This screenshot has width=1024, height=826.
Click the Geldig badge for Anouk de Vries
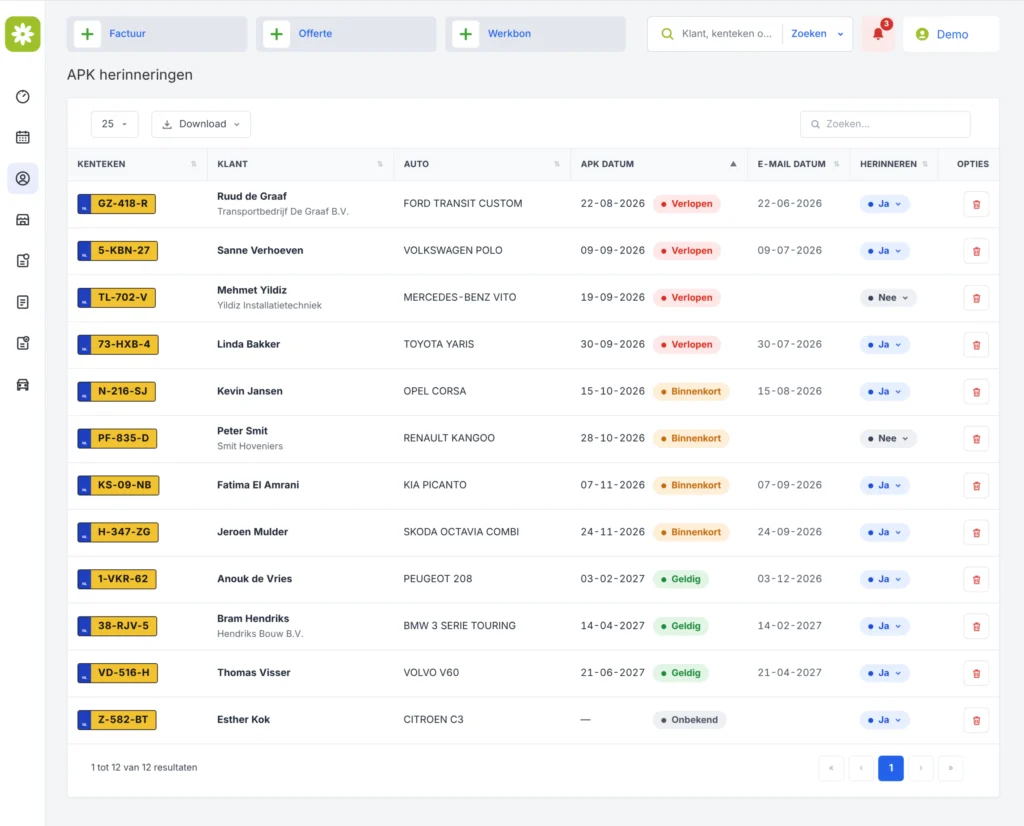tap(680, 579)
